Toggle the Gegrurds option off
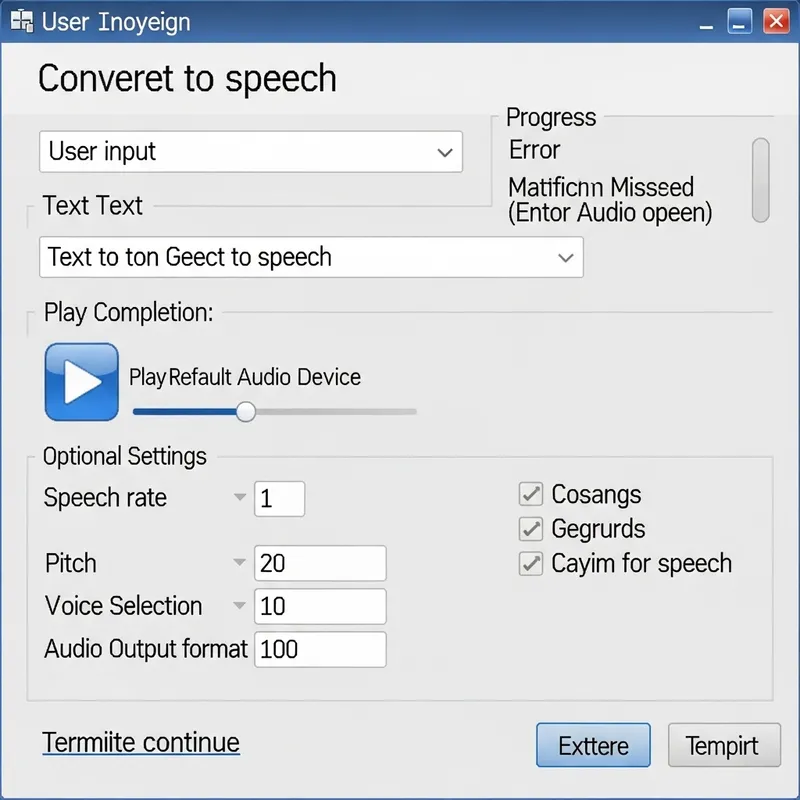Image resolution: width=800 pixels, height=800 pixels. point(530,529)
